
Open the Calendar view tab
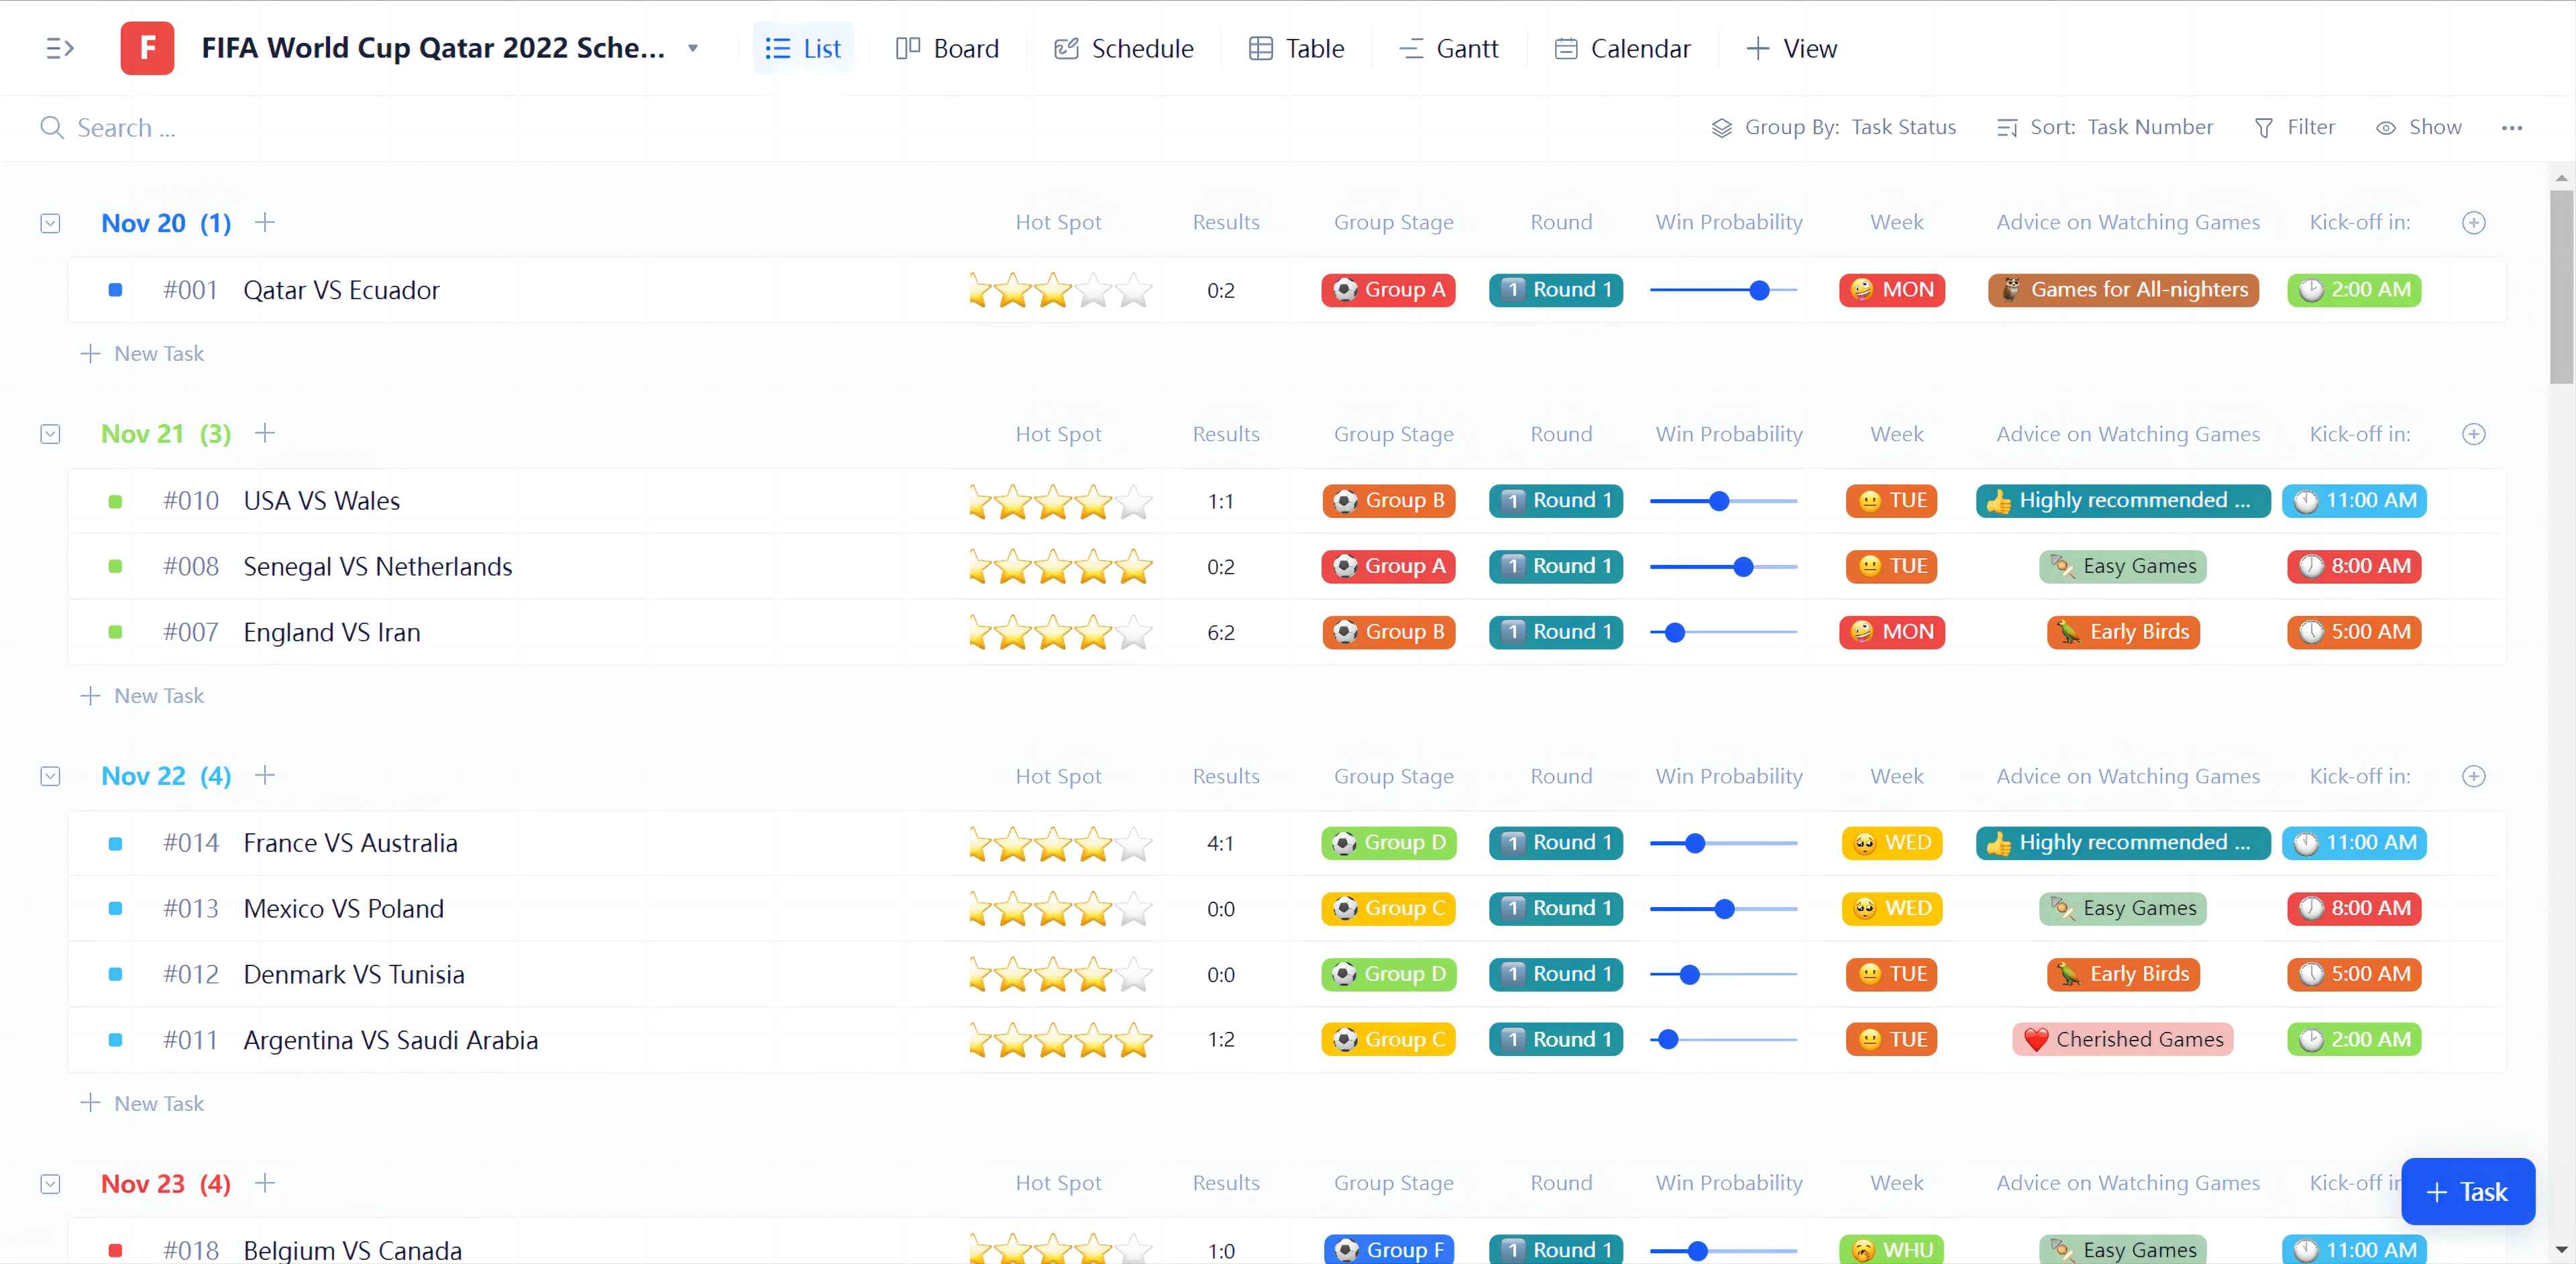1622,48
